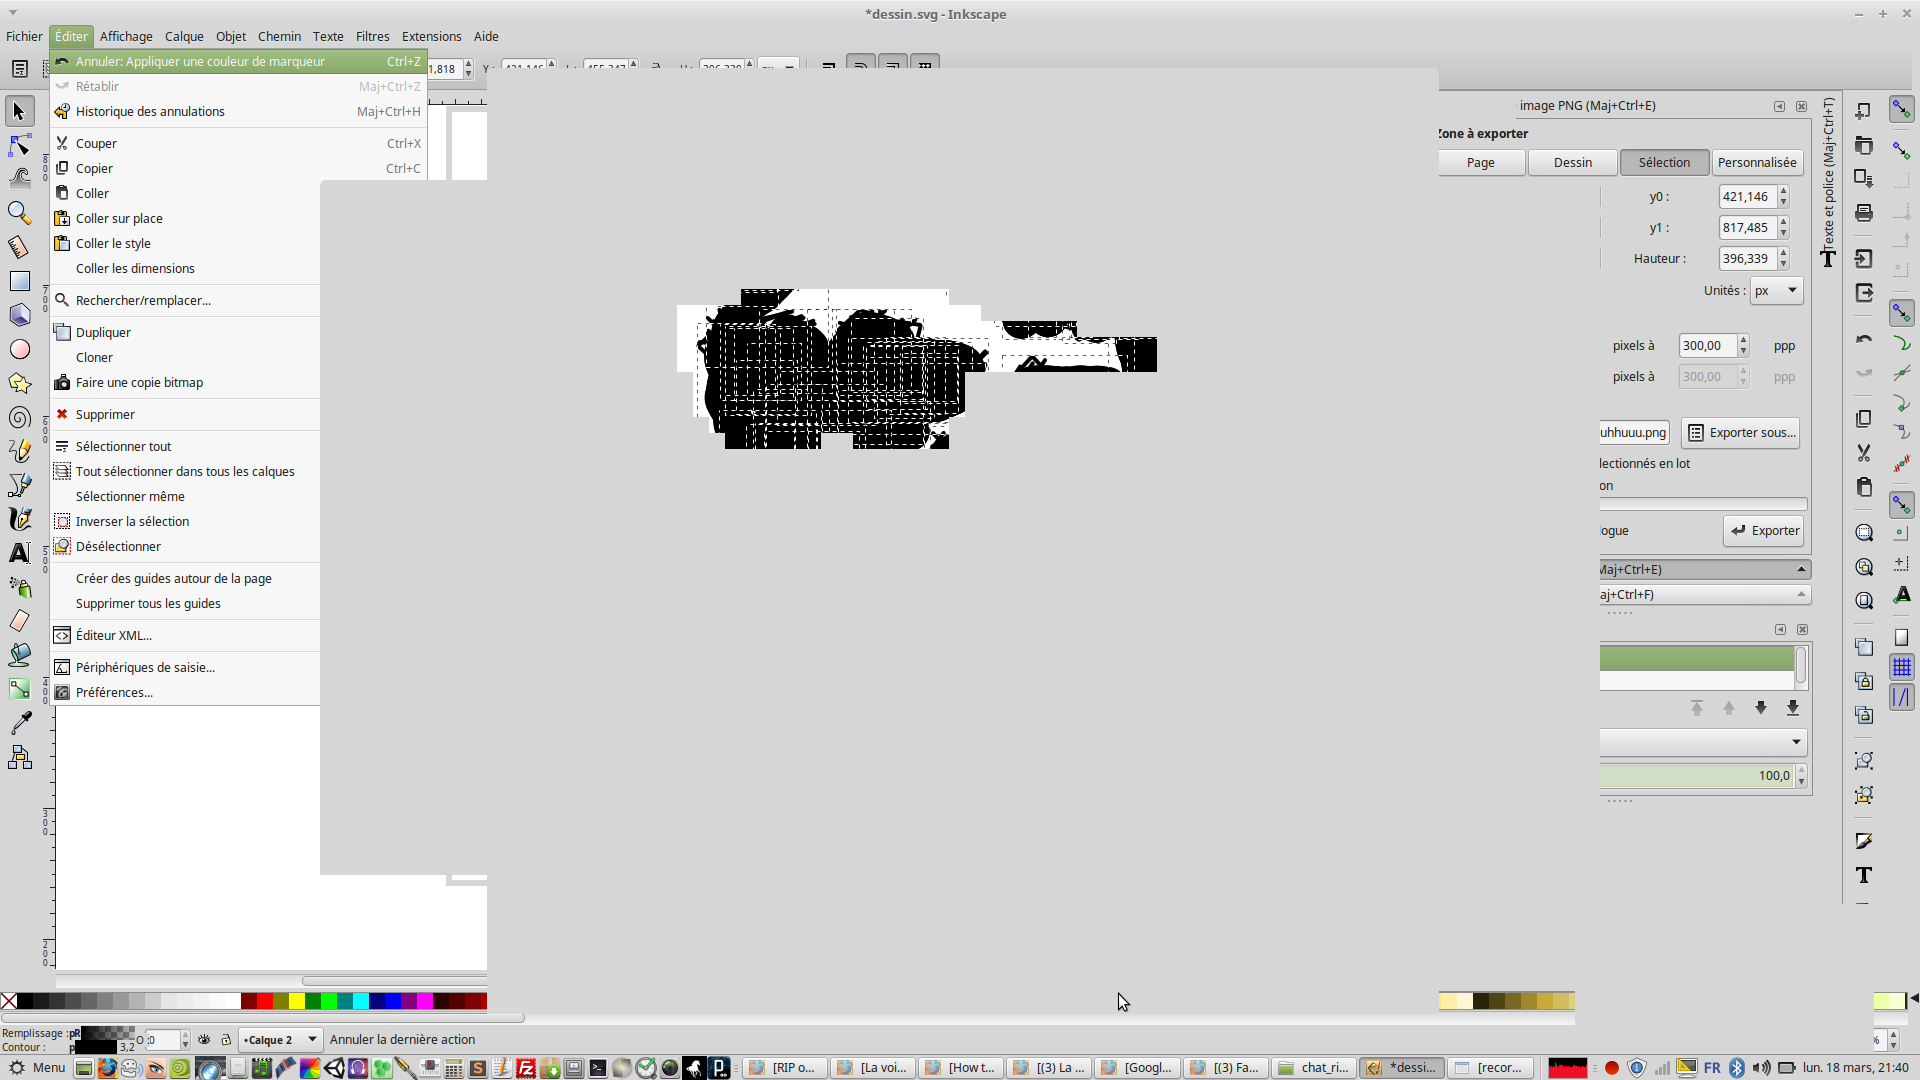Select the Ellipse circle tool
Image resolution: width=1920 pixels, height=1080 pixels.
coord(19,350)
